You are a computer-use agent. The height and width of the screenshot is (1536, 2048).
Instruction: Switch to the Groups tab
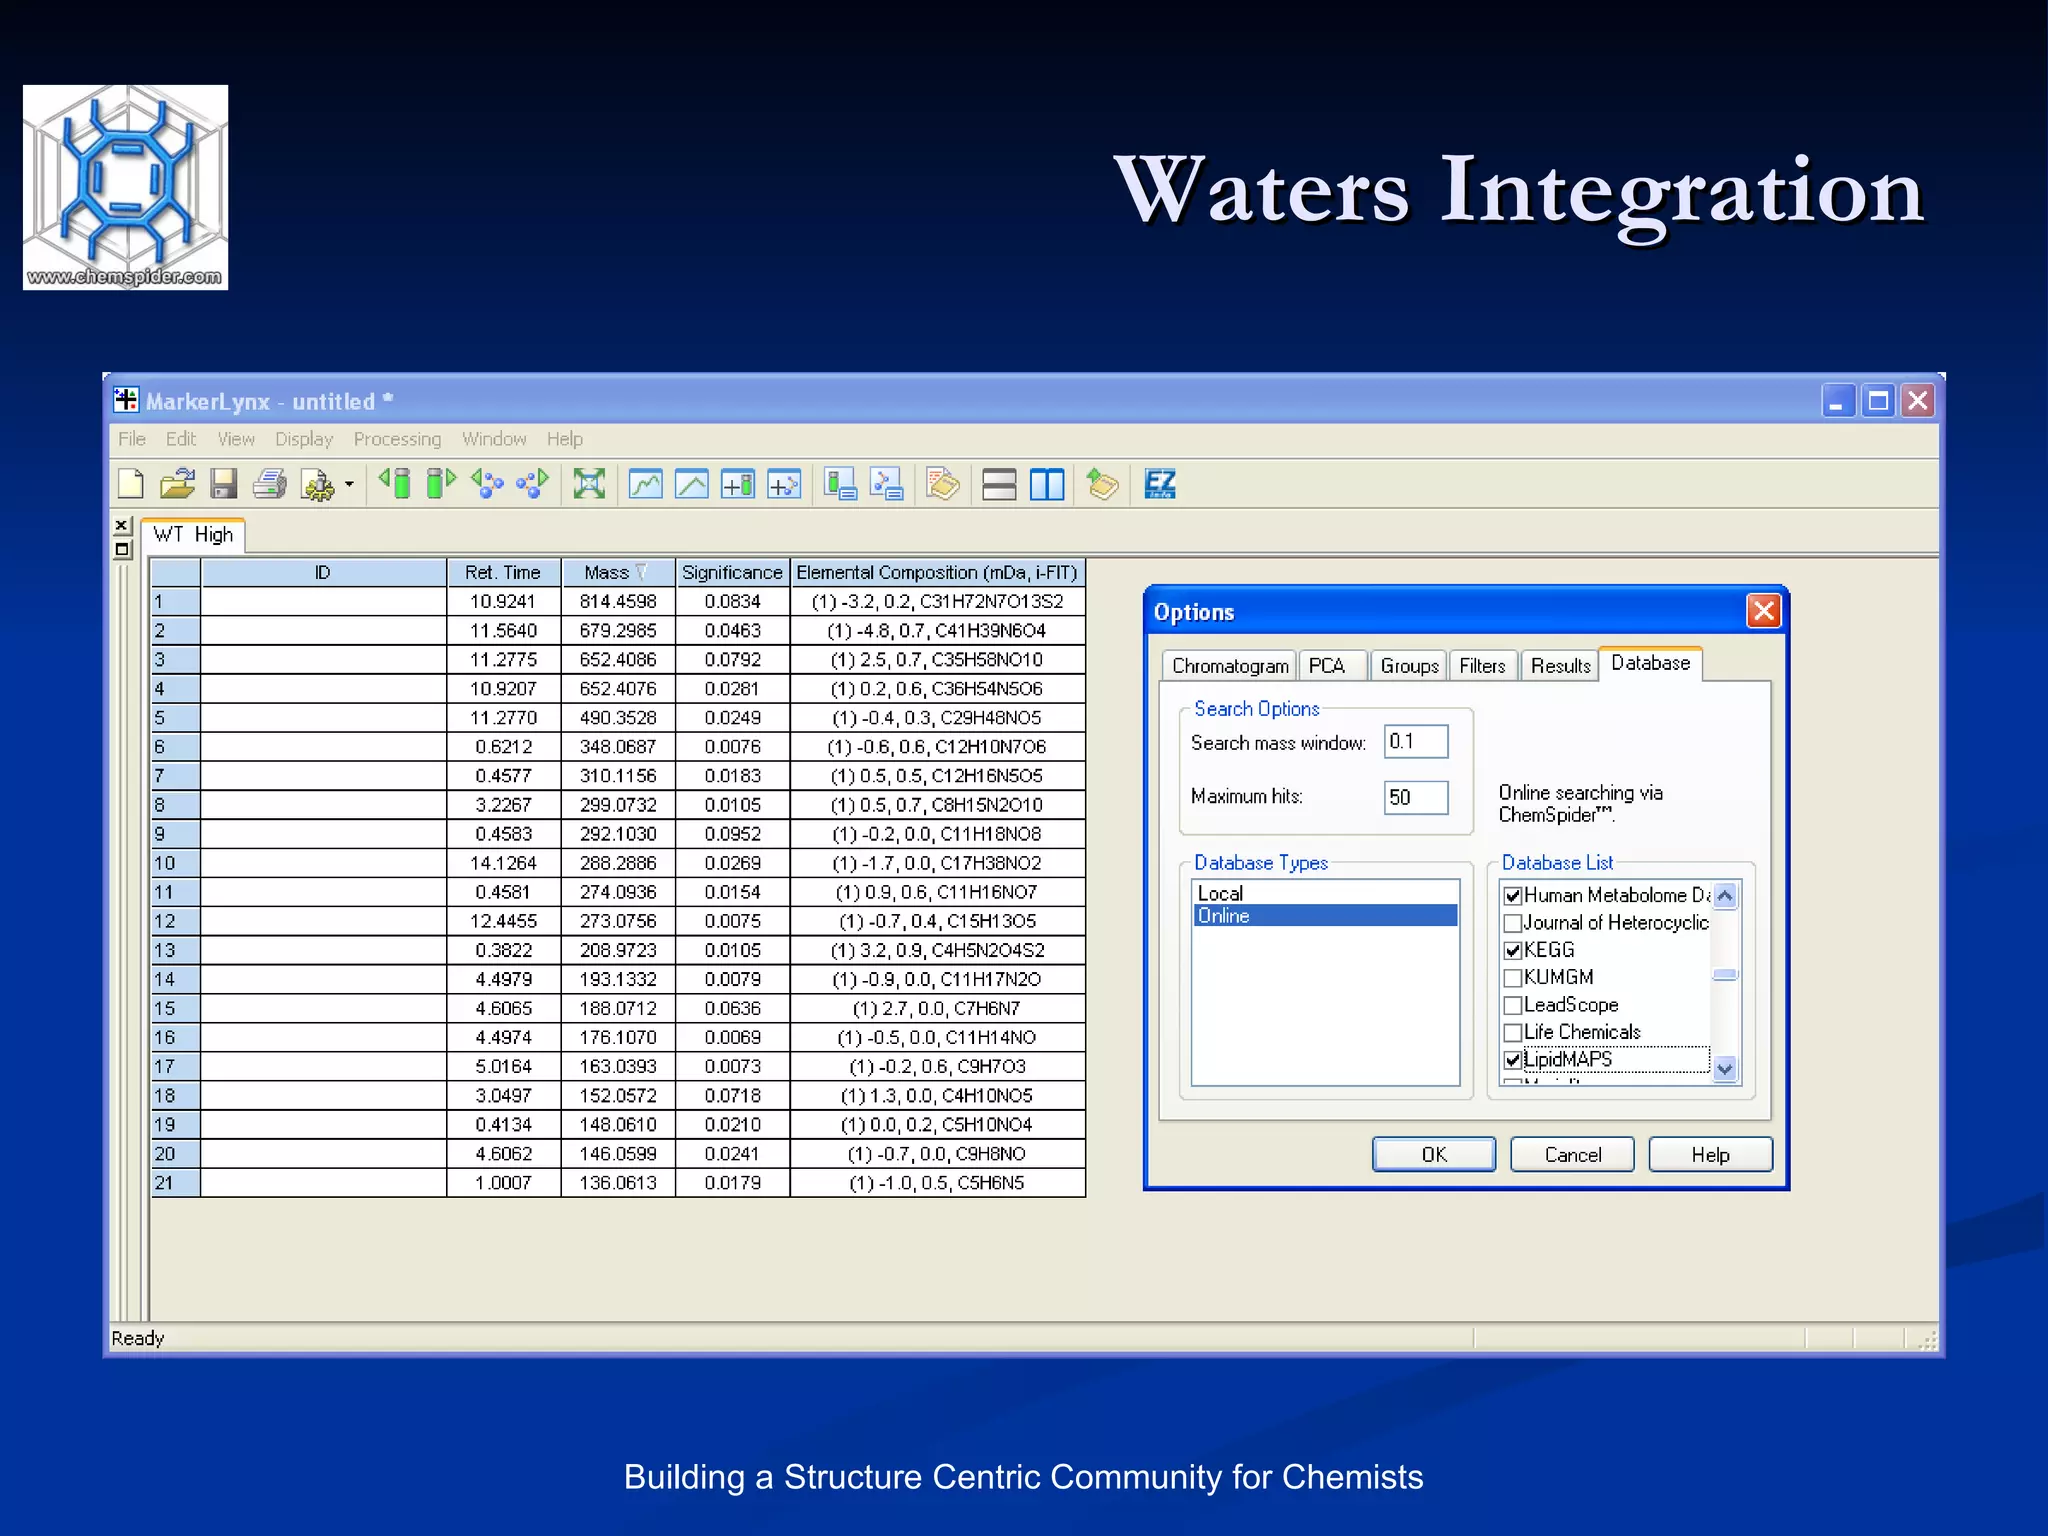tap(1409, 666)
